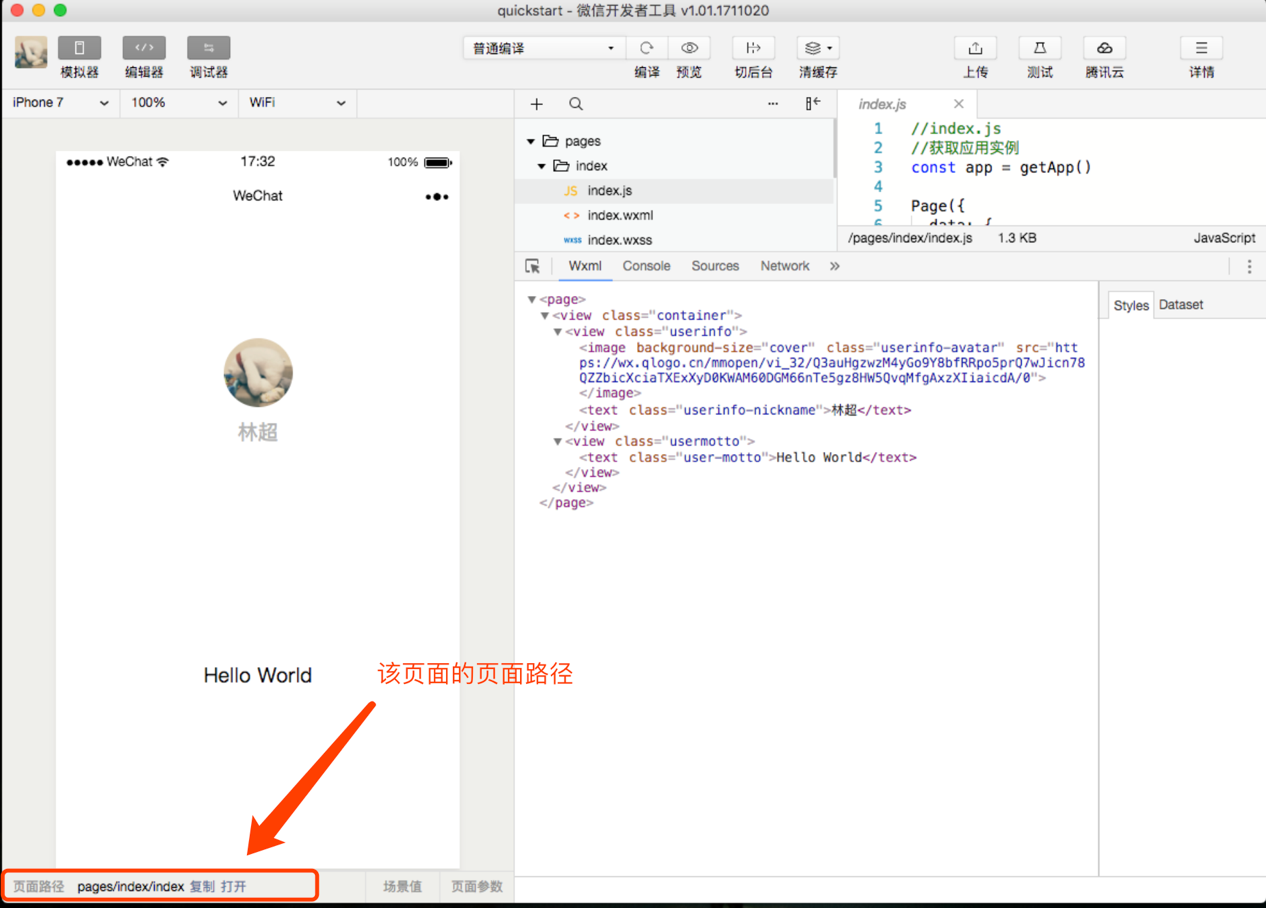The height and width of the screenshot is (908, 1266).
Task: Toggle the editor (编辑器) panel
Action: click(144, 48)
